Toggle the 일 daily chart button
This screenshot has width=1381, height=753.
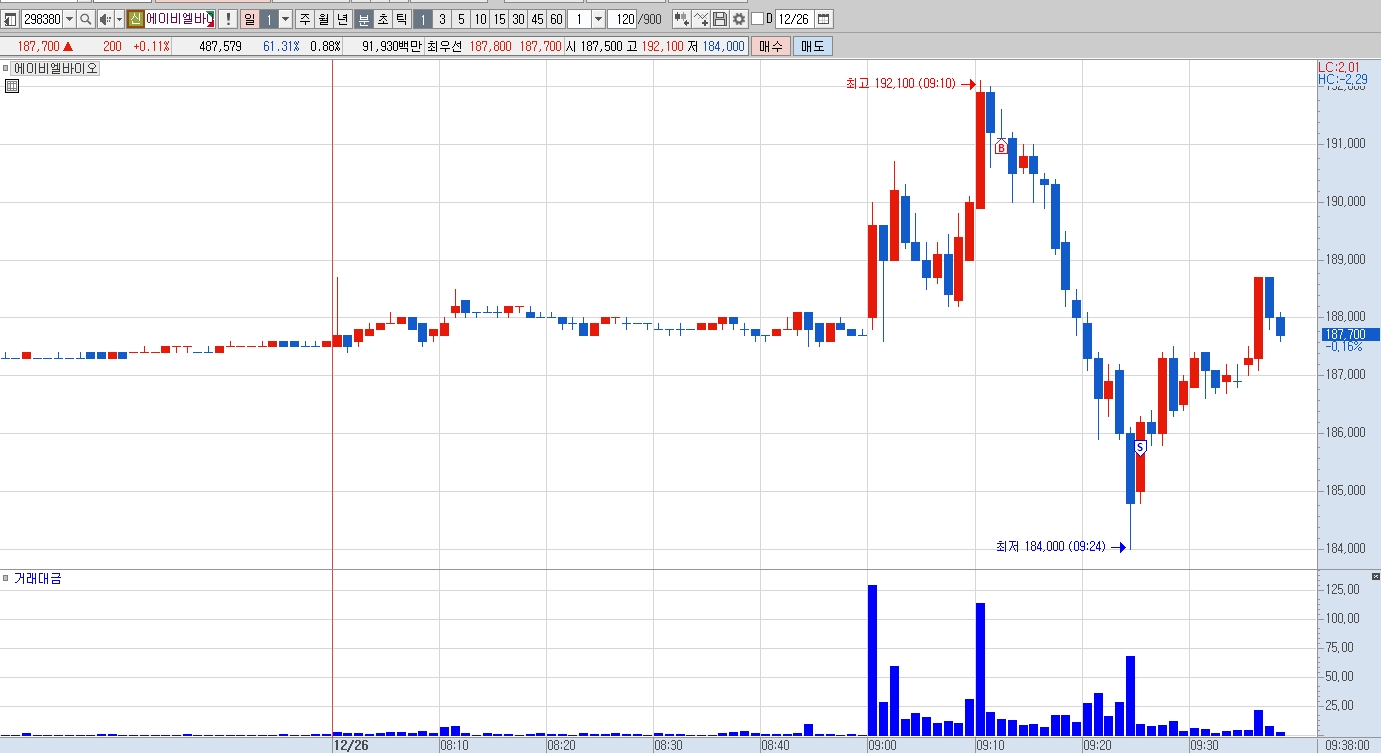[250, 19]
